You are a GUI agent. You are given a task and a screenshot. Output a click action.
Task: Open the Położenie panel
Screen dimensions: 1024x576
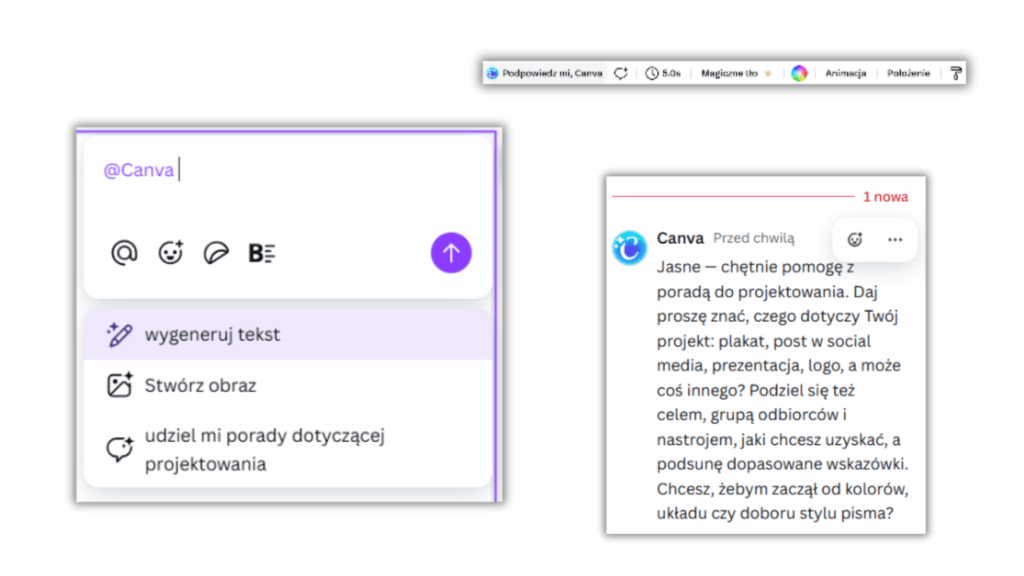point(908,73)
